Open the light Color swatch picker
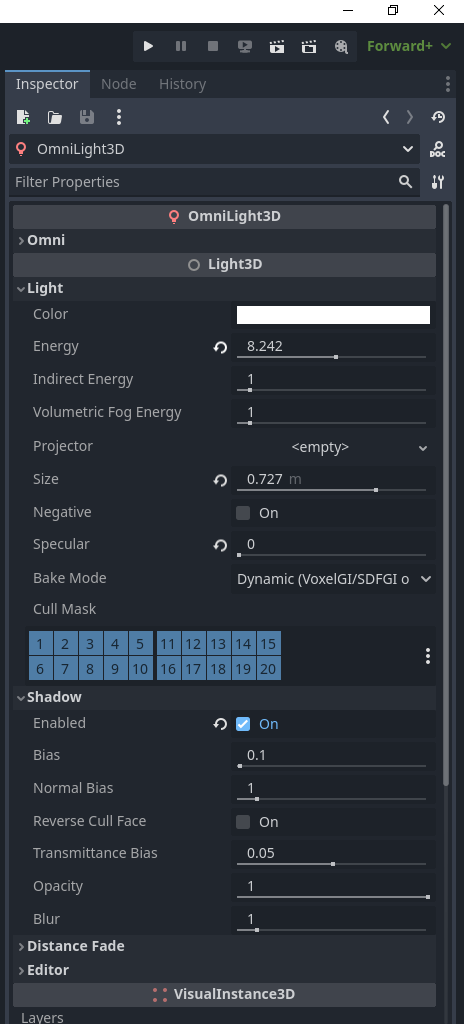This screenshot has height=1024, width=464. pyautogui.click(x=333, y=315)
